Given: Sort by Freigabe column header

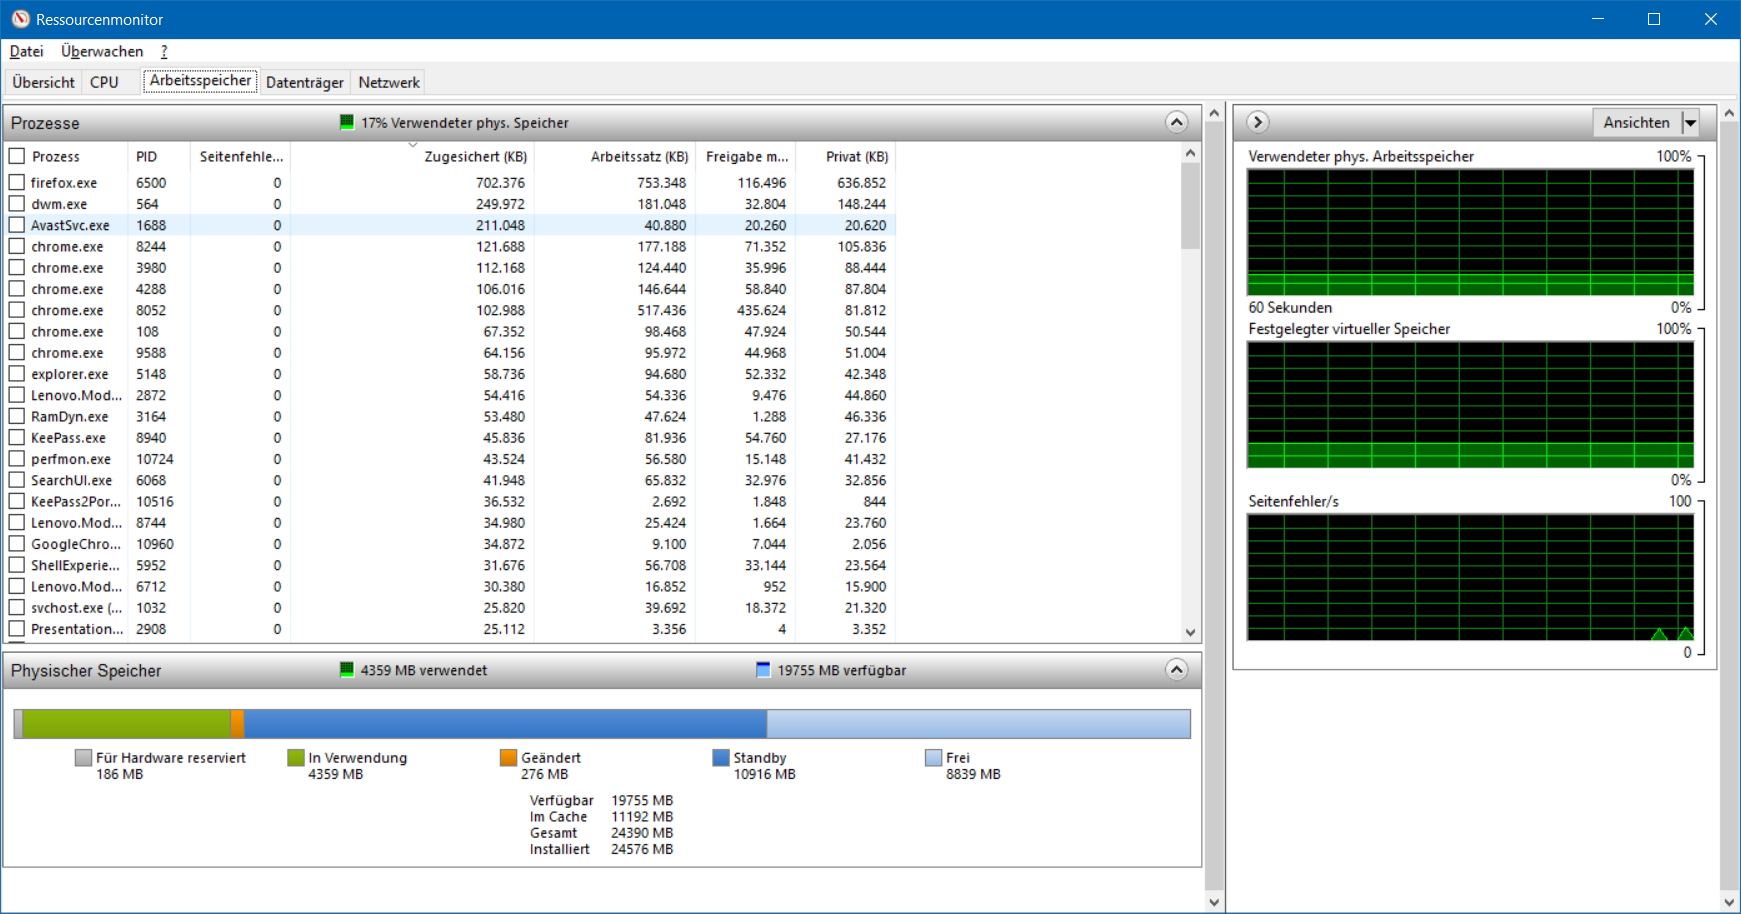Looking at the screenshot, I should click(x=745, y=156).
